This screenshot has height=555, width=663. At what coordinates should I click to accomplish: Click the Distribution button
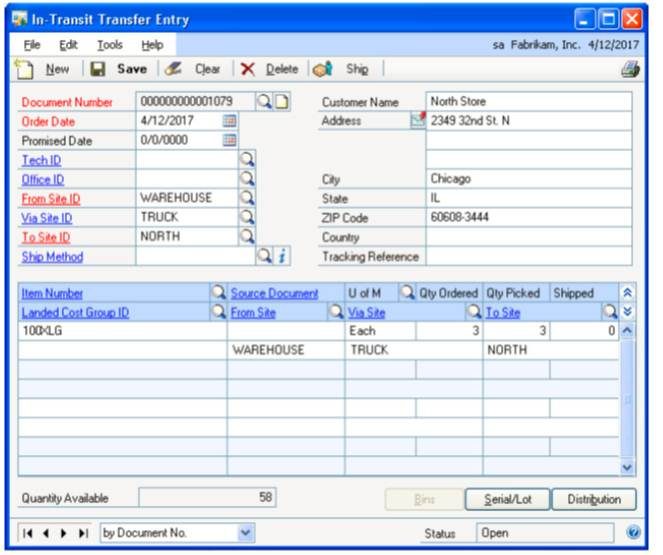pyautogui.click(x=594, y=499)
